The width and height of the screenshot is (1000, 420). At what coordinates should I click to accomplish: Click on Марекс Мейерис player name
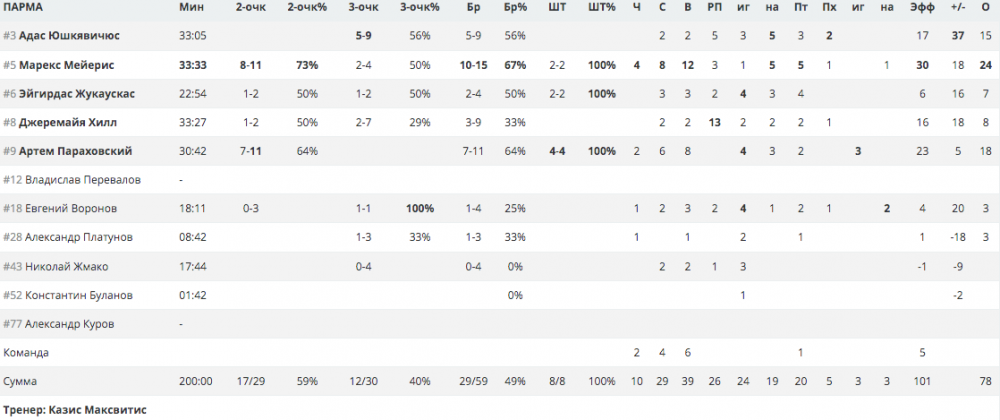(x=66, y=65)
